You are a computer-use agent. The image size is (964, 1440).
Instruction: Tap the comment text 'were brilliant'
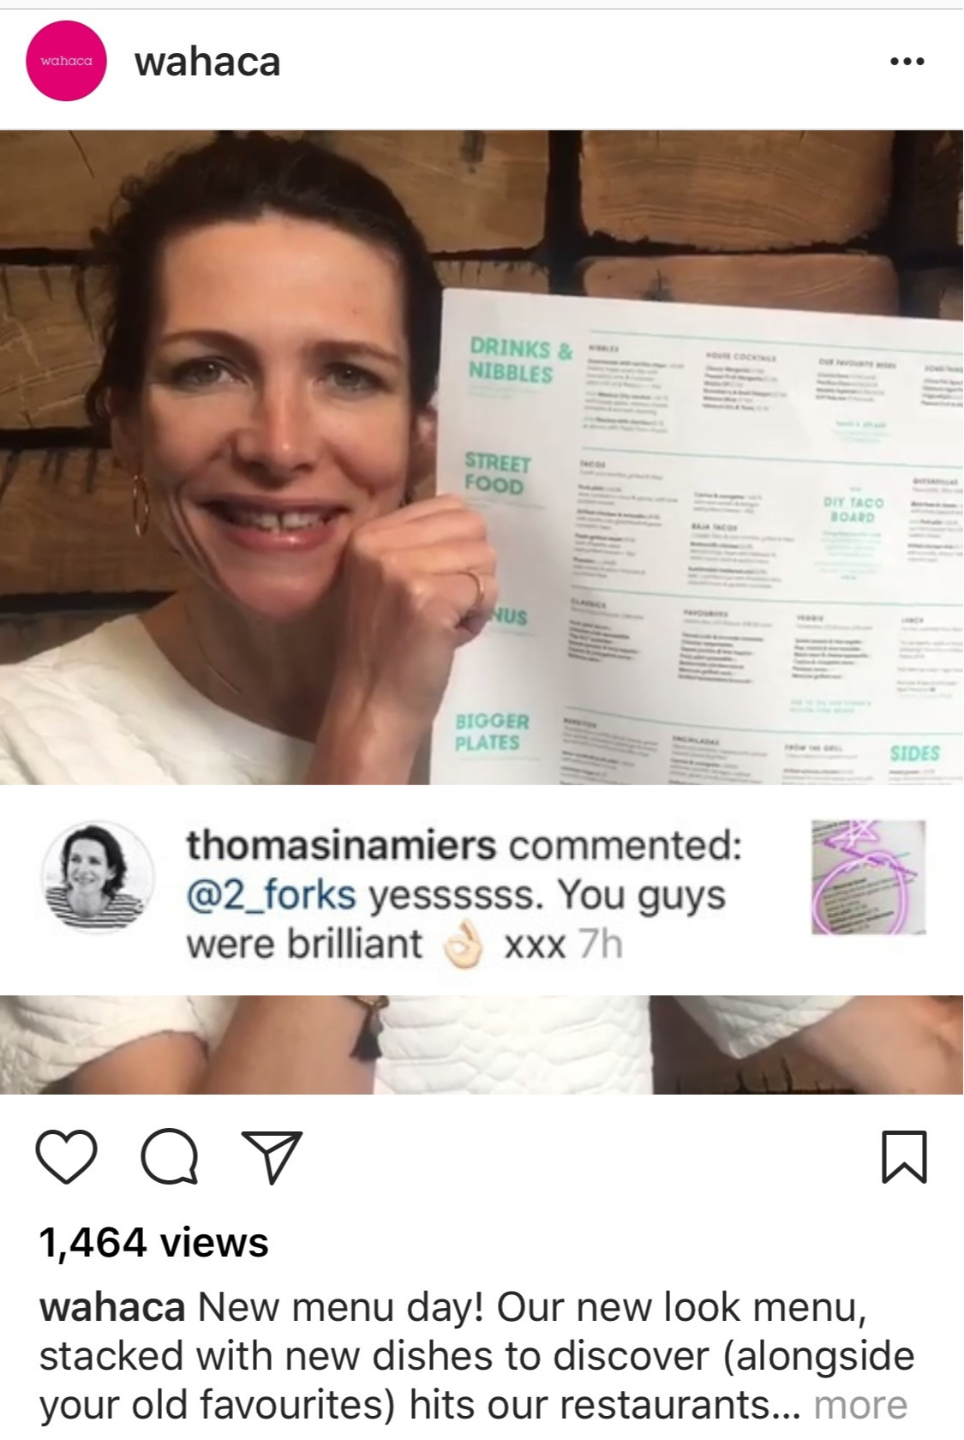[305, 944]
